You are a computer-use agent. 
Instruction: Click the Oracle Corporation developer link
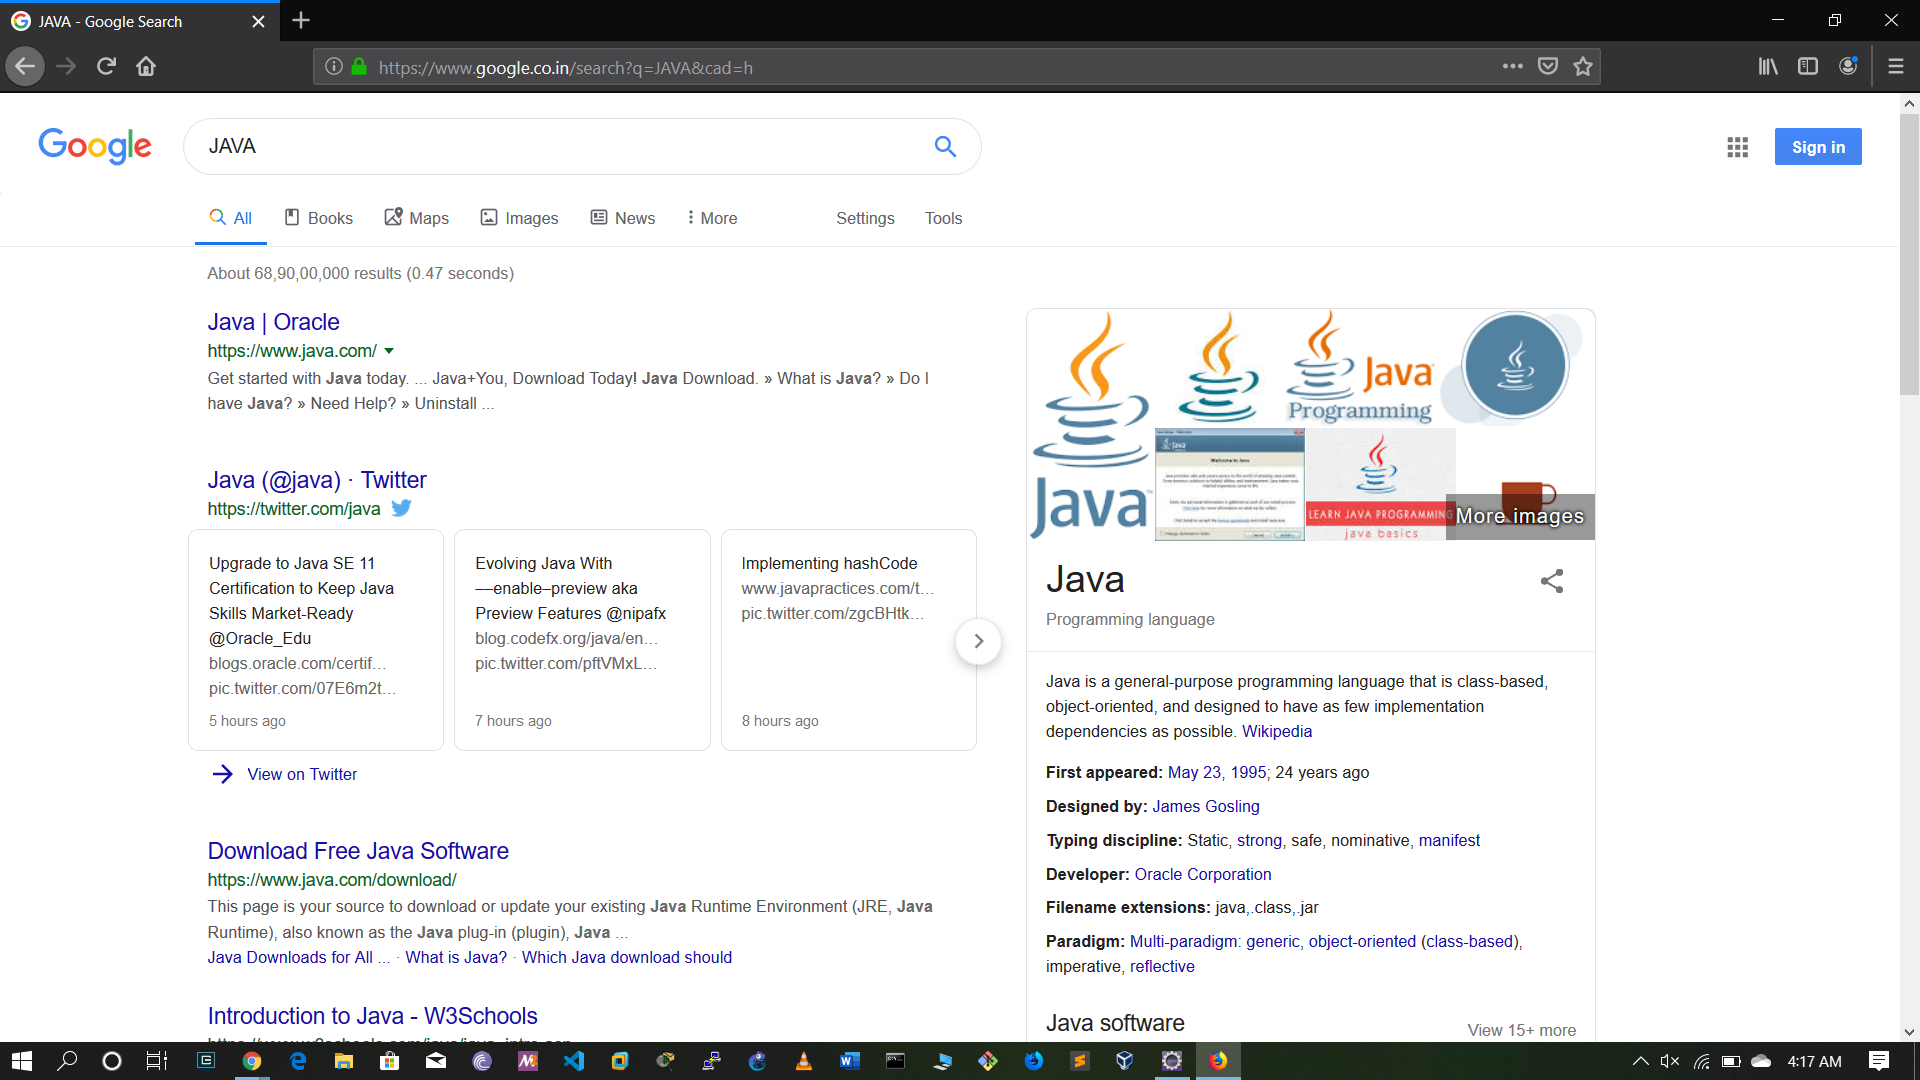point(1202,874)
